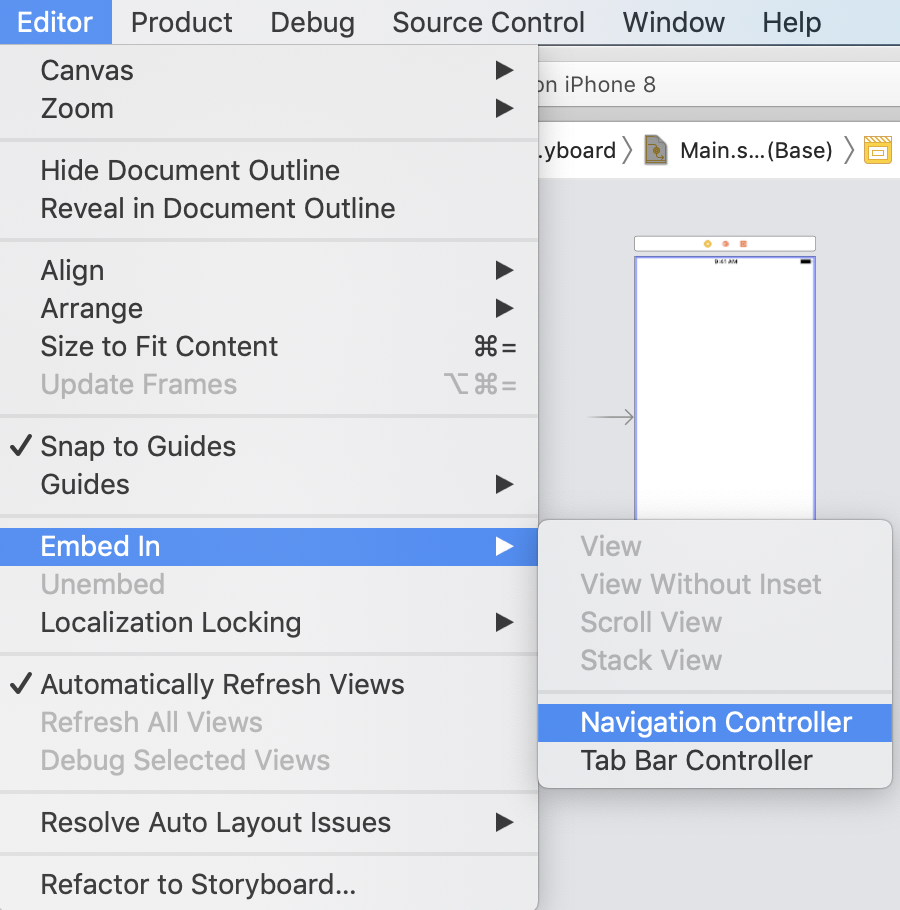Open the Debug menu
This screenshot has height=910, width=900.
click(312, 22)
